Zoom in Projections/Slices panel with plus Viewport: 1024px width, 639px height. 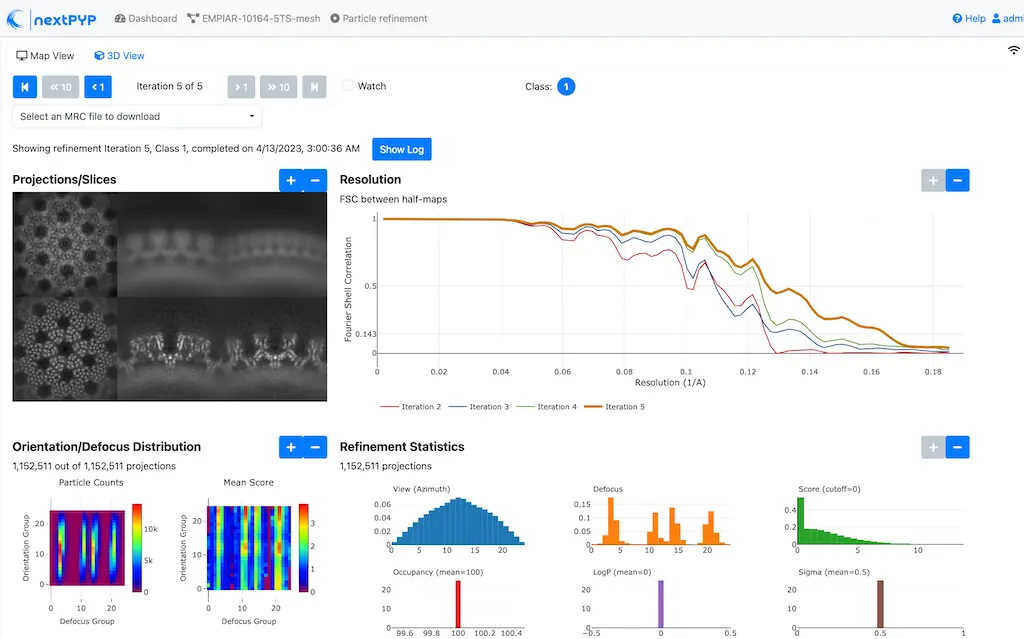pyautogui.click(x=291, y=180)
